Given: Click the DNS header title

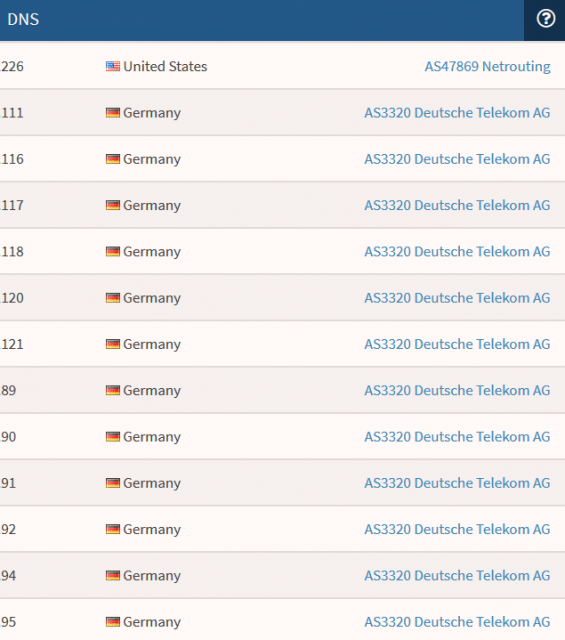Looking at the screenshot, I should (x=23, y=19).
